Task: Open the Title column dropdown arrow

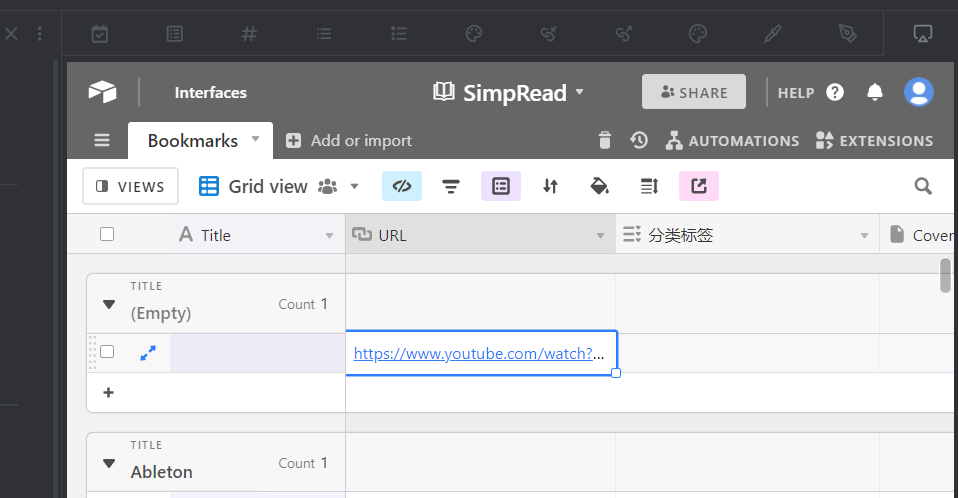Action: [329, 236]
